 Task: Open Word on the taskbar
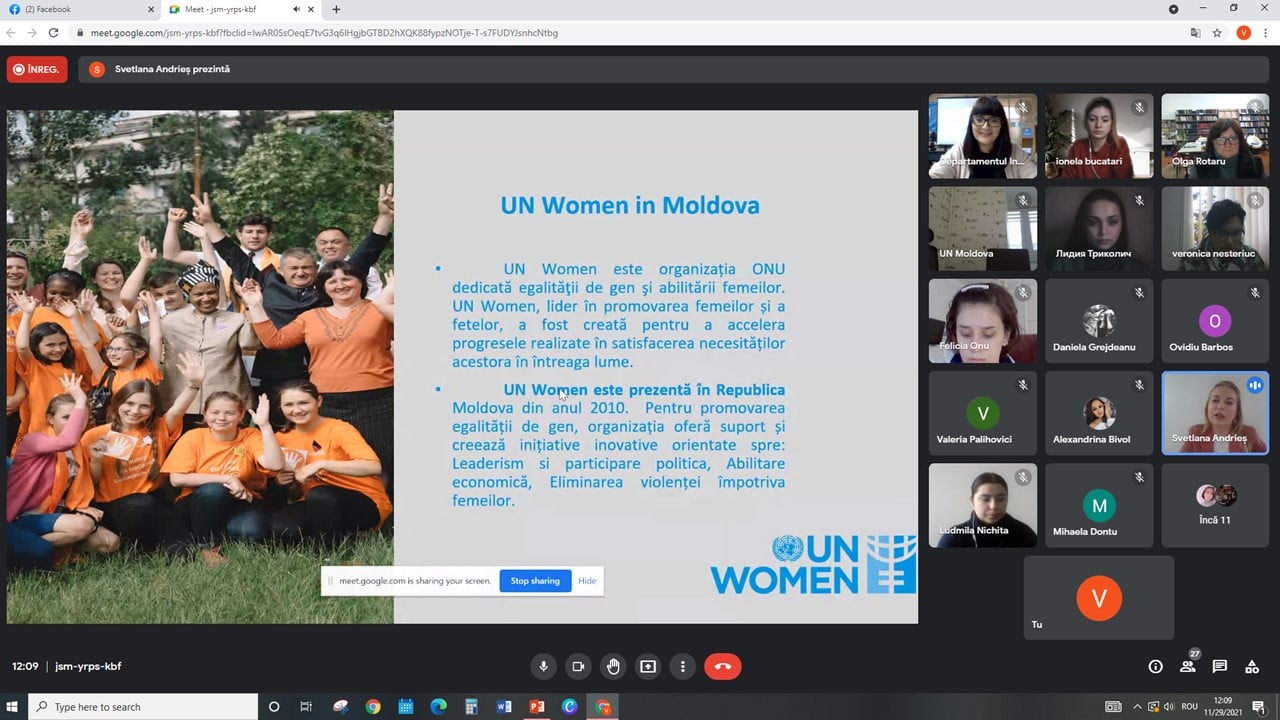tap(504, 707)
